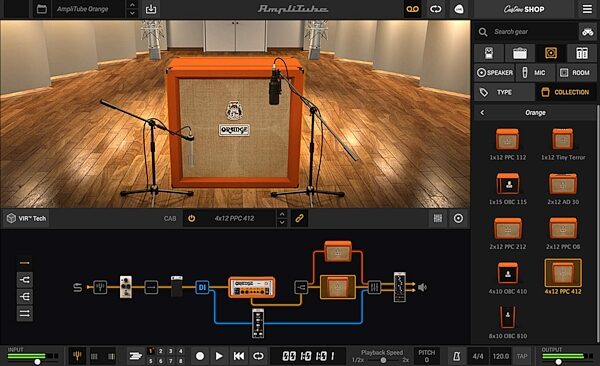
Task: Open the 4x12 PPC 412 cabinet selector
Action: 234,218
